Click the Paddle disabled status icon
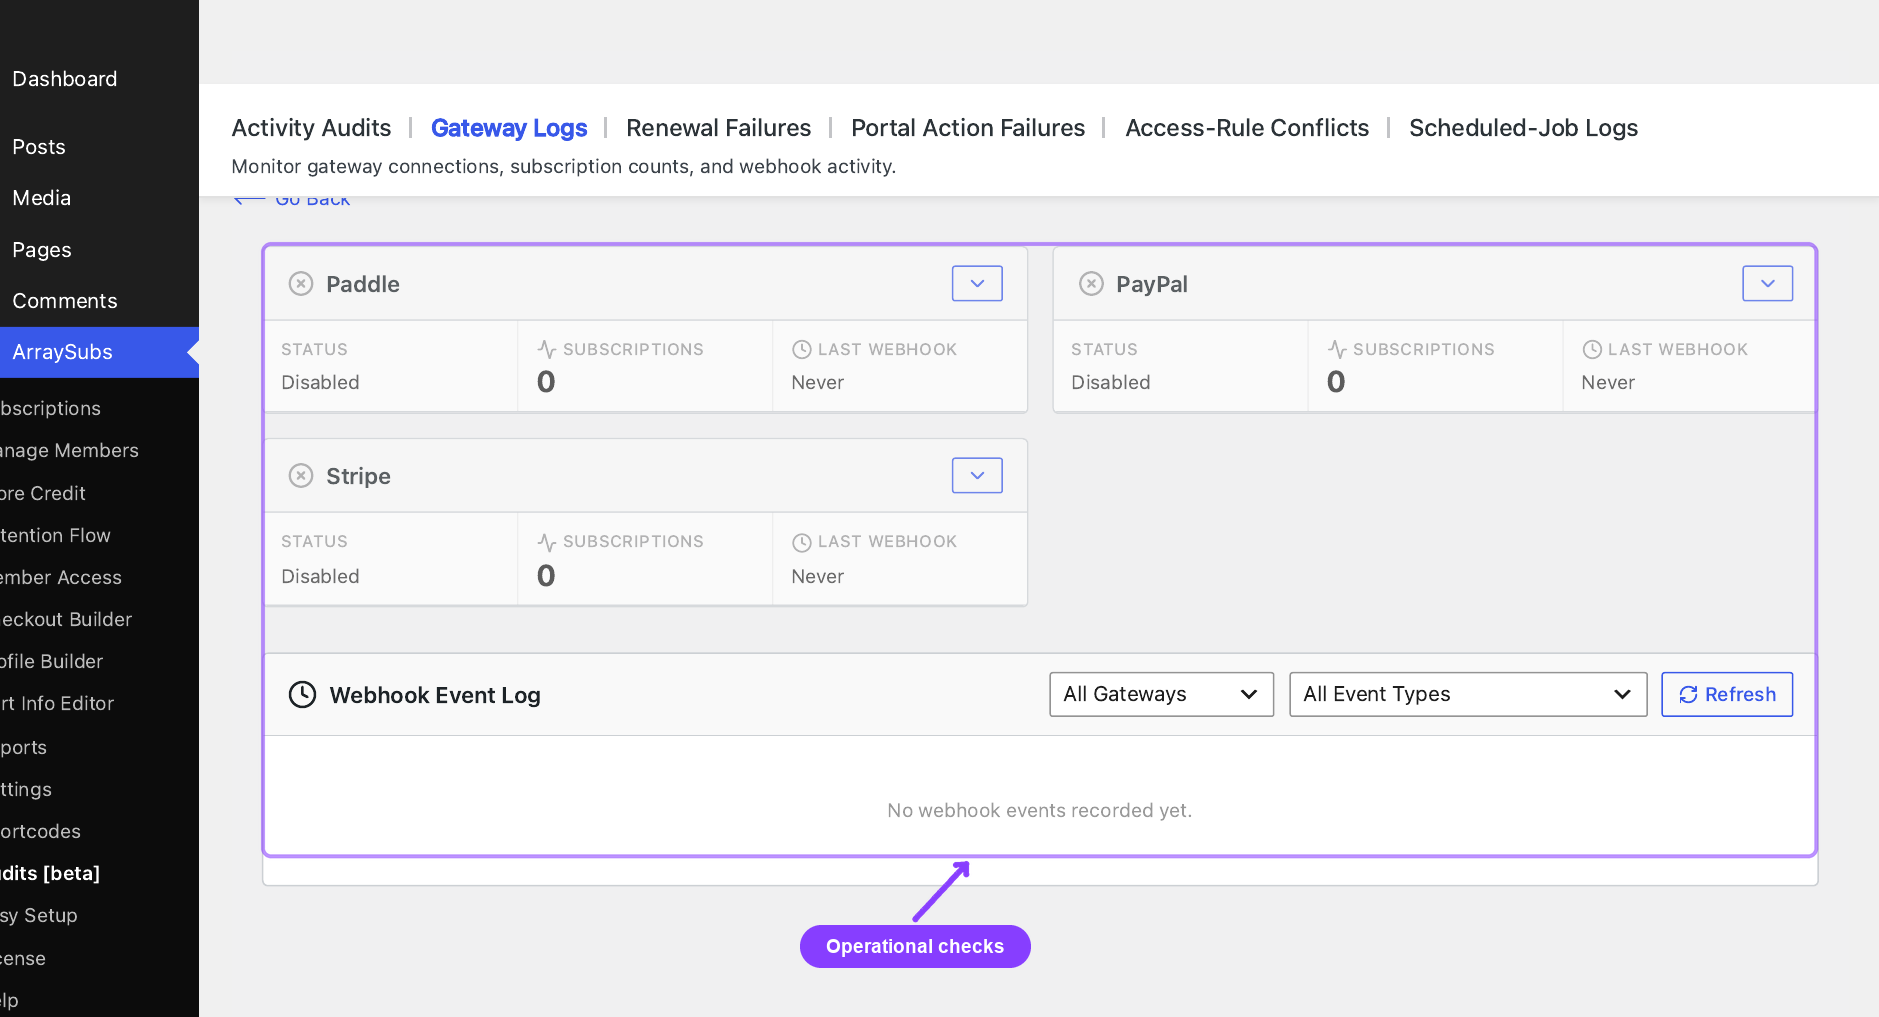Image resolution: width=1879 pixels, height=1017 pixels. tap(301, 284)
